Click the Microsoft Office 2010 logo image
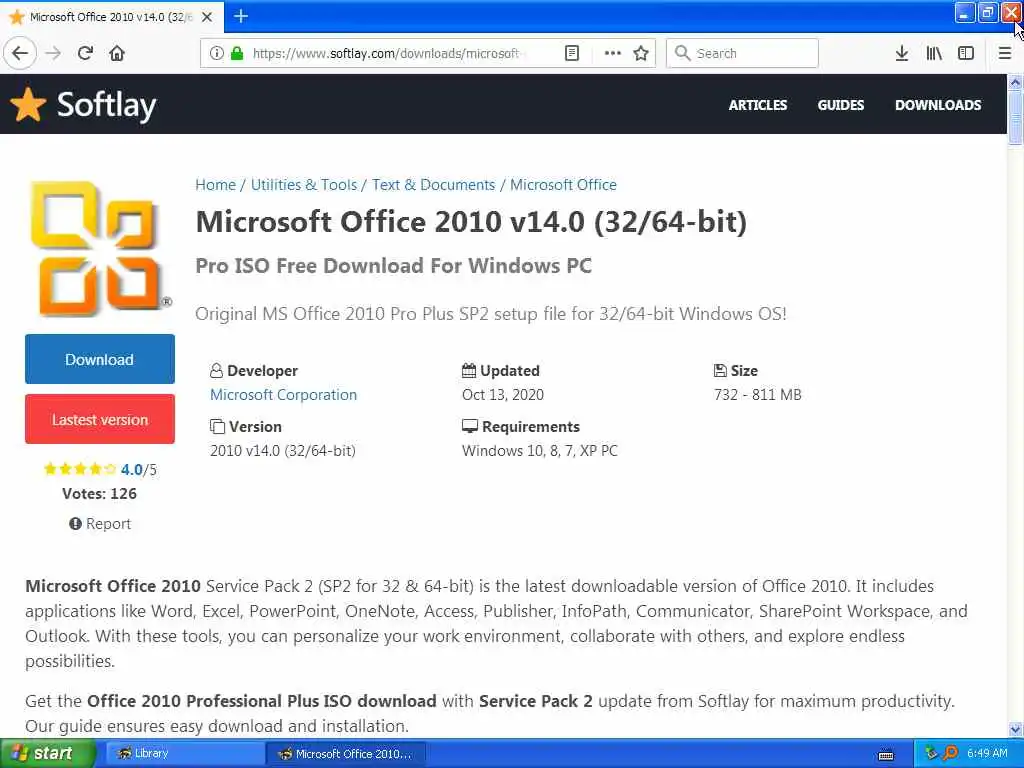Screen dimensions: 1024x768 click(100, 248)
